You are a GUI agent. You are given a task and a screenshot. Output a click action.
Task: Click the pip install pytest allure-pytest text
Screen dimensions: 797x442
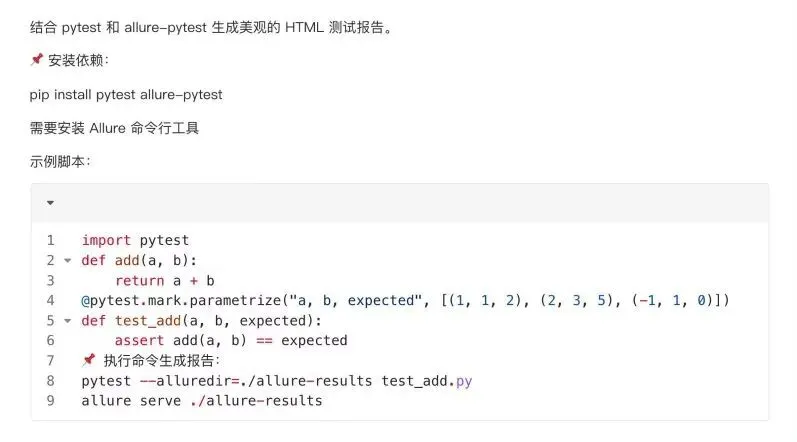coord(126,94)
